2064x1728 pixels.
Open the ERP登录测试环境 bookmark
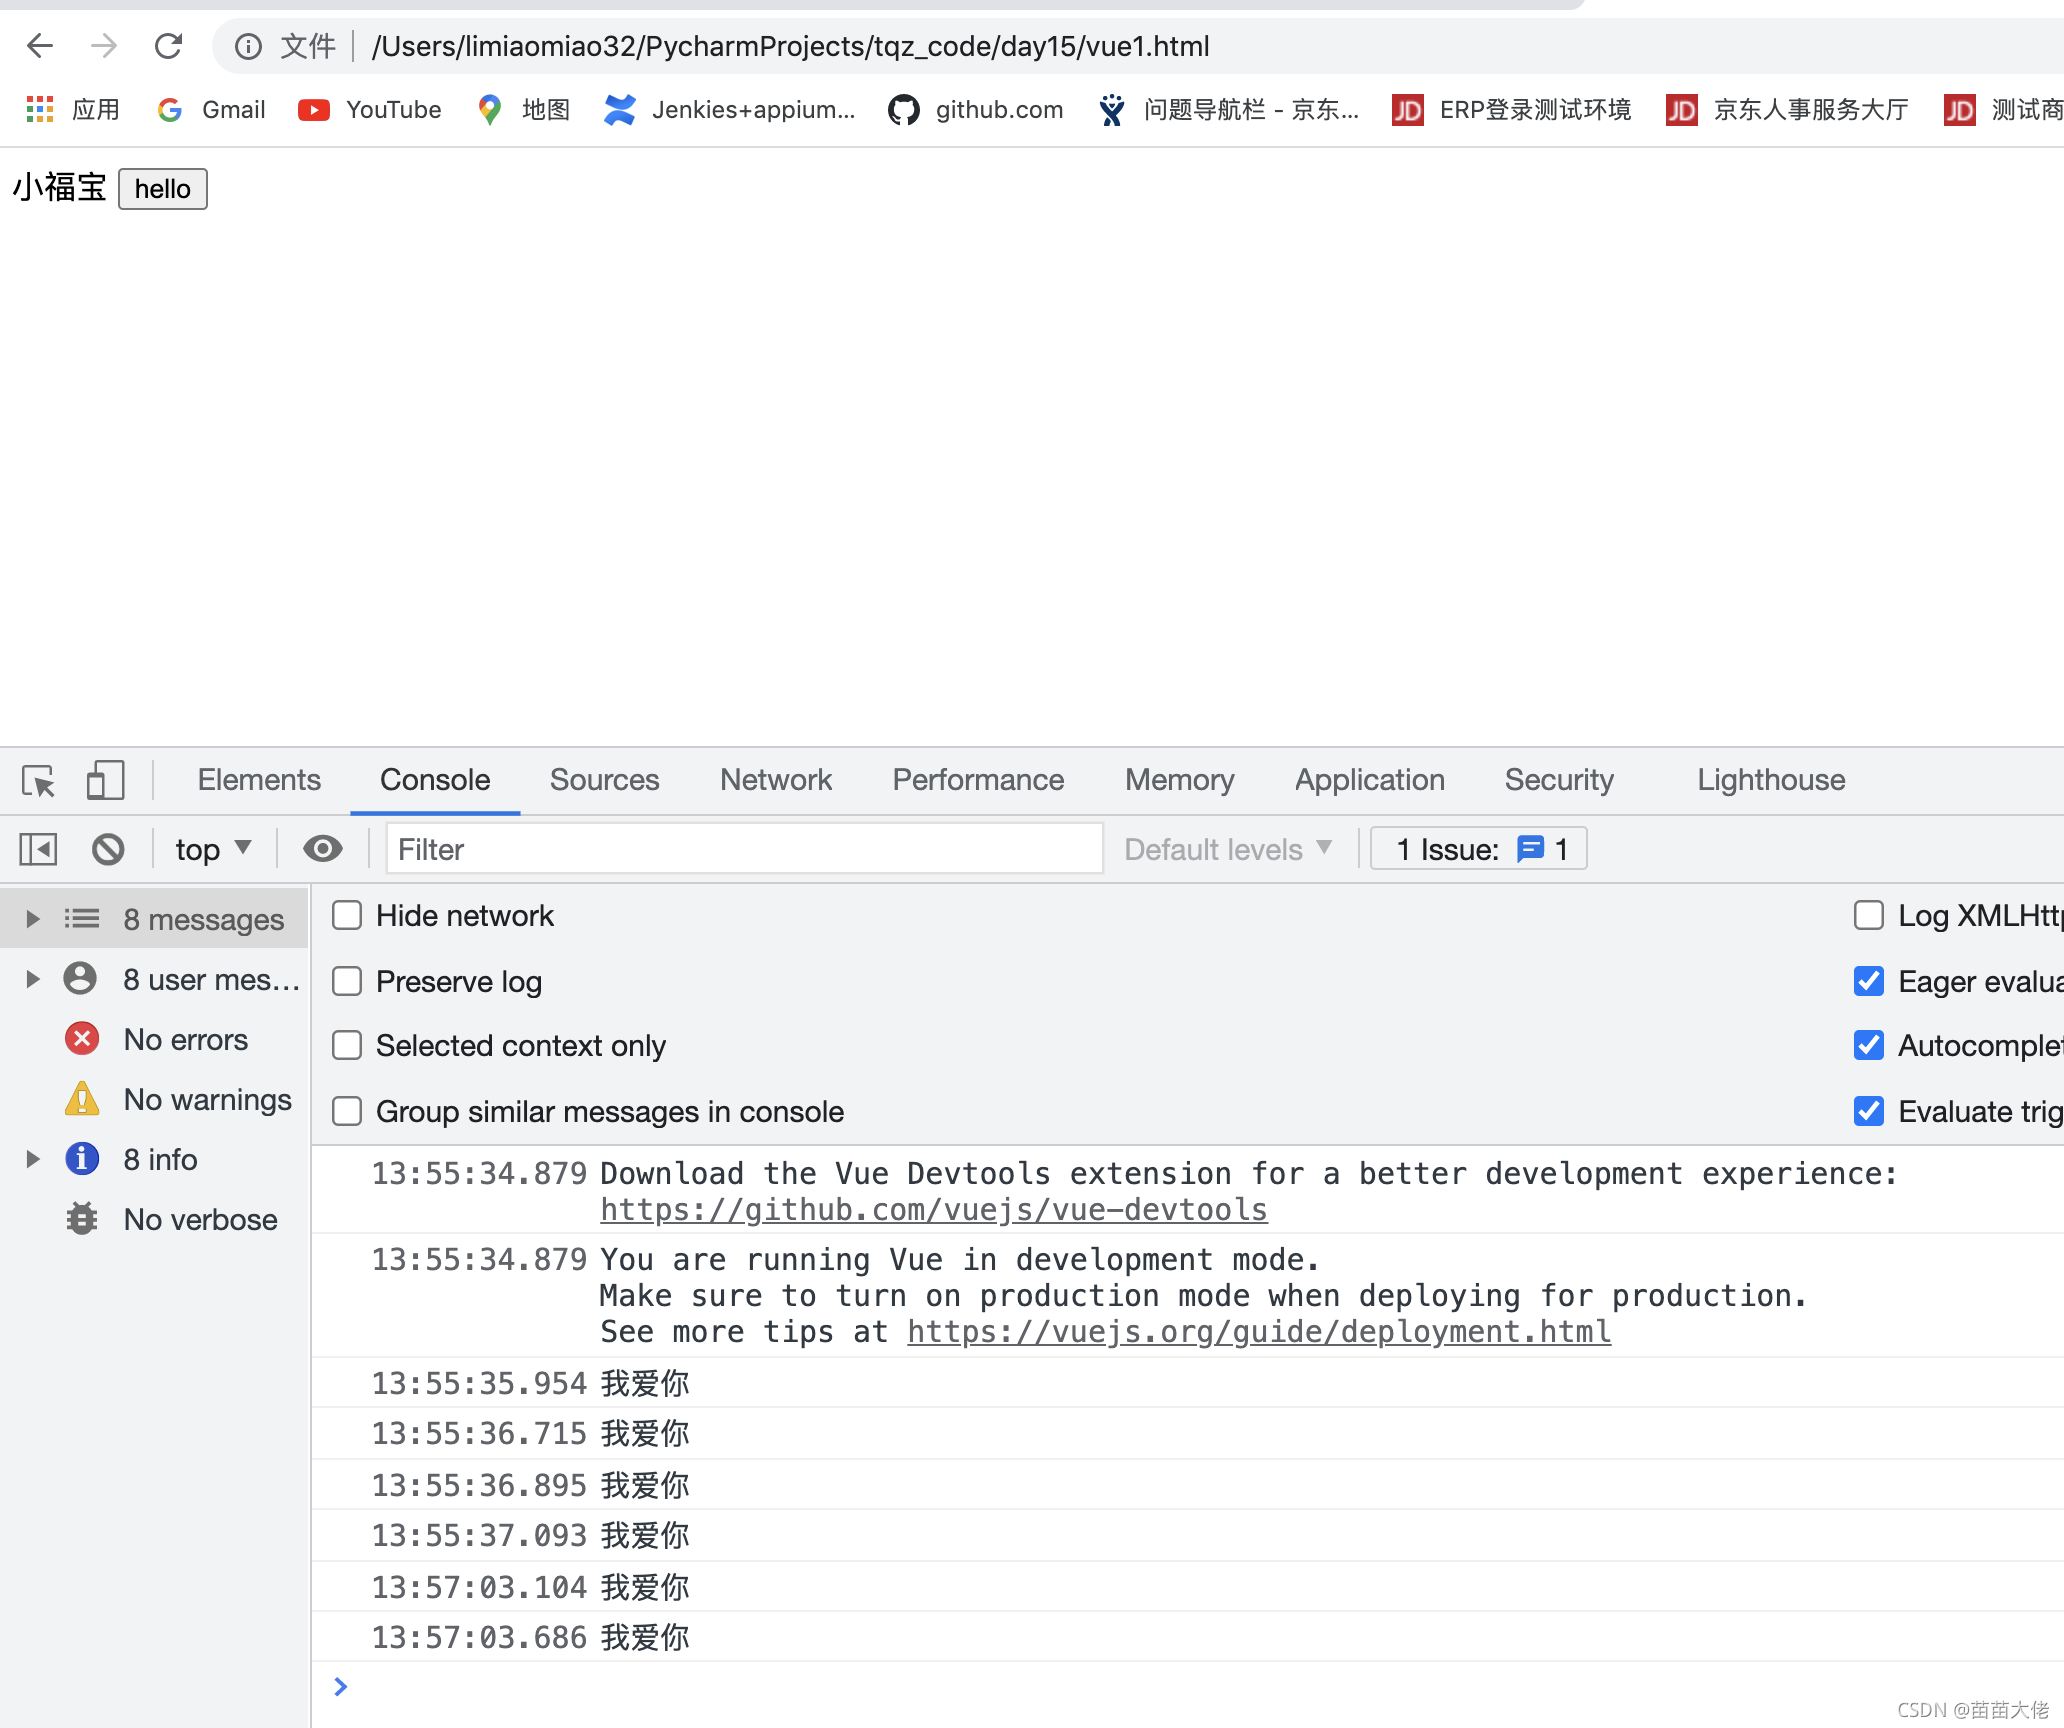click(1511, 109)
